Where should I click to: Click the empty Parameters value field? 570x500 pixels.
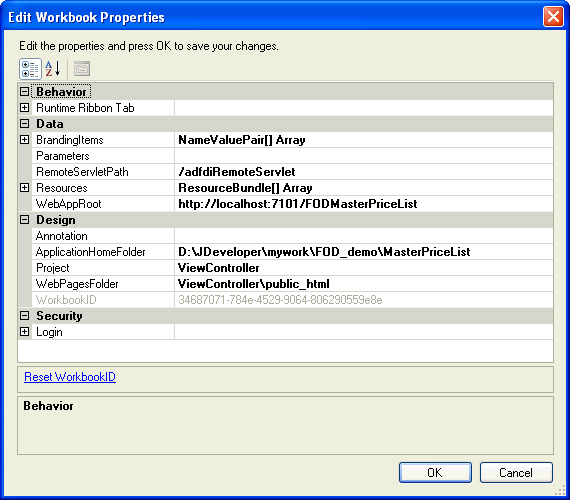[x=364, y=156]
